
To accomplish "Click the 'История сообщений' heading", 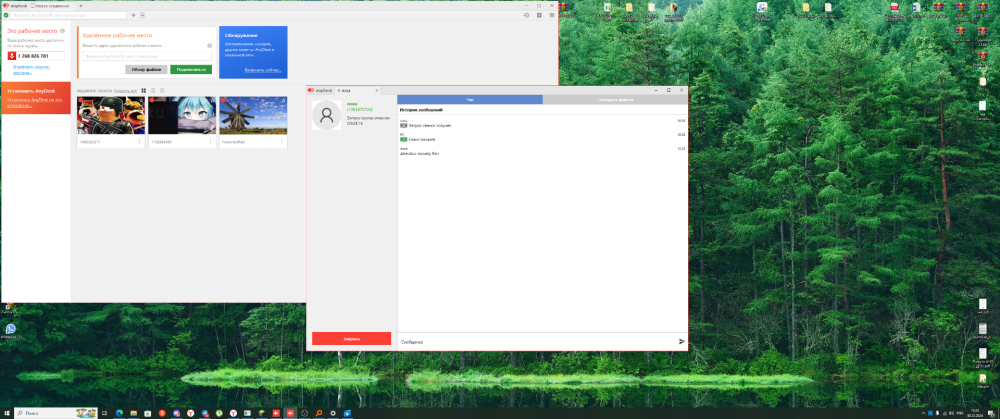I will coord(421,110).
